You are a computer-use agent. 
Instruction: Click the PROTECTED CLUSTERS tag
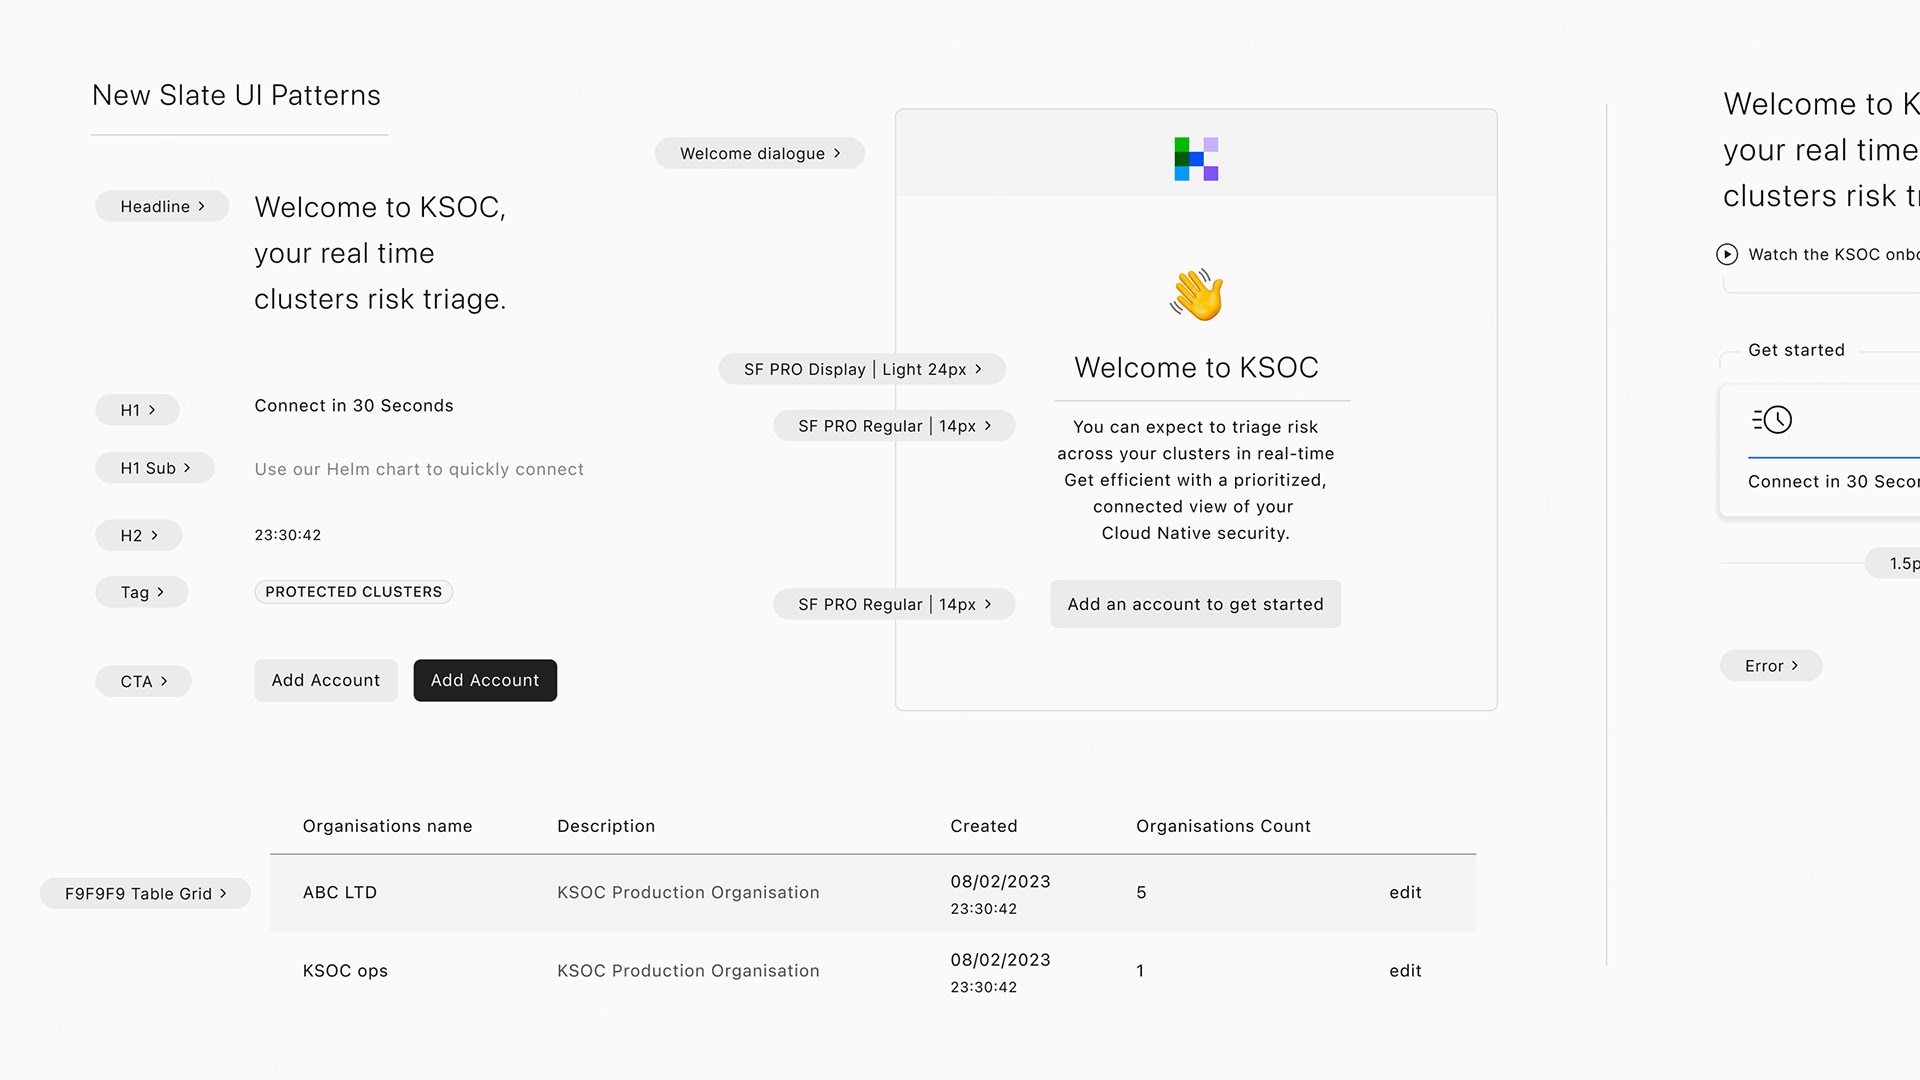tap(353, 592)
